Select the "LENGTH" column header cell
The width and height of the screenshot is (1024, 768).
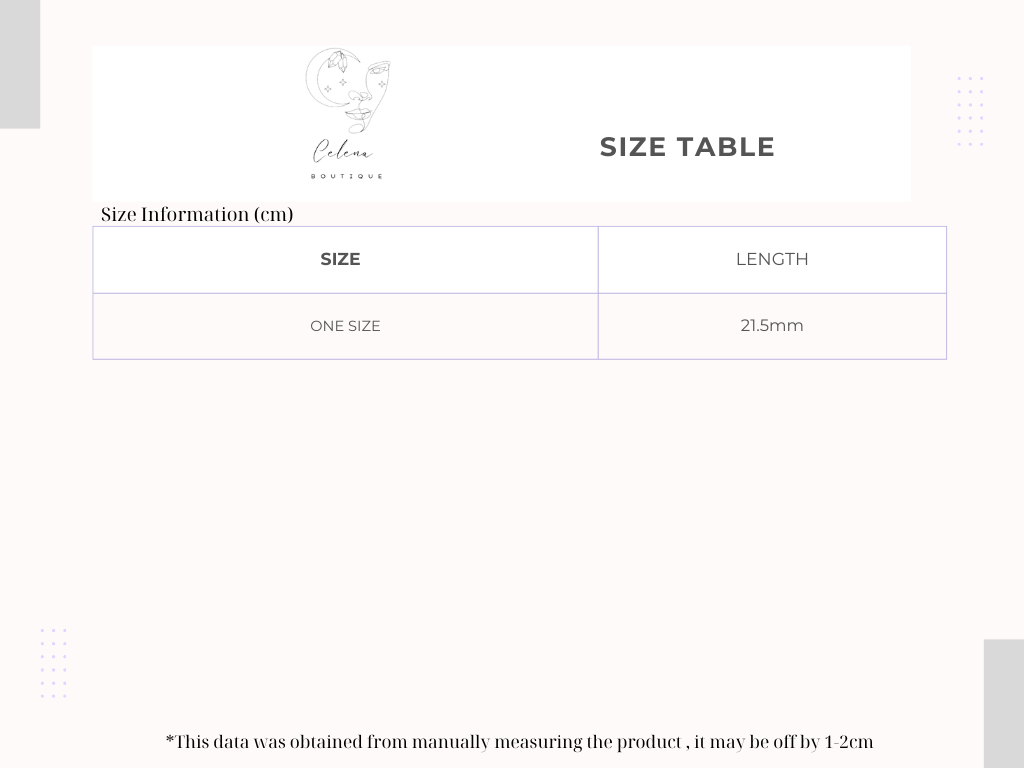point(772,259)
